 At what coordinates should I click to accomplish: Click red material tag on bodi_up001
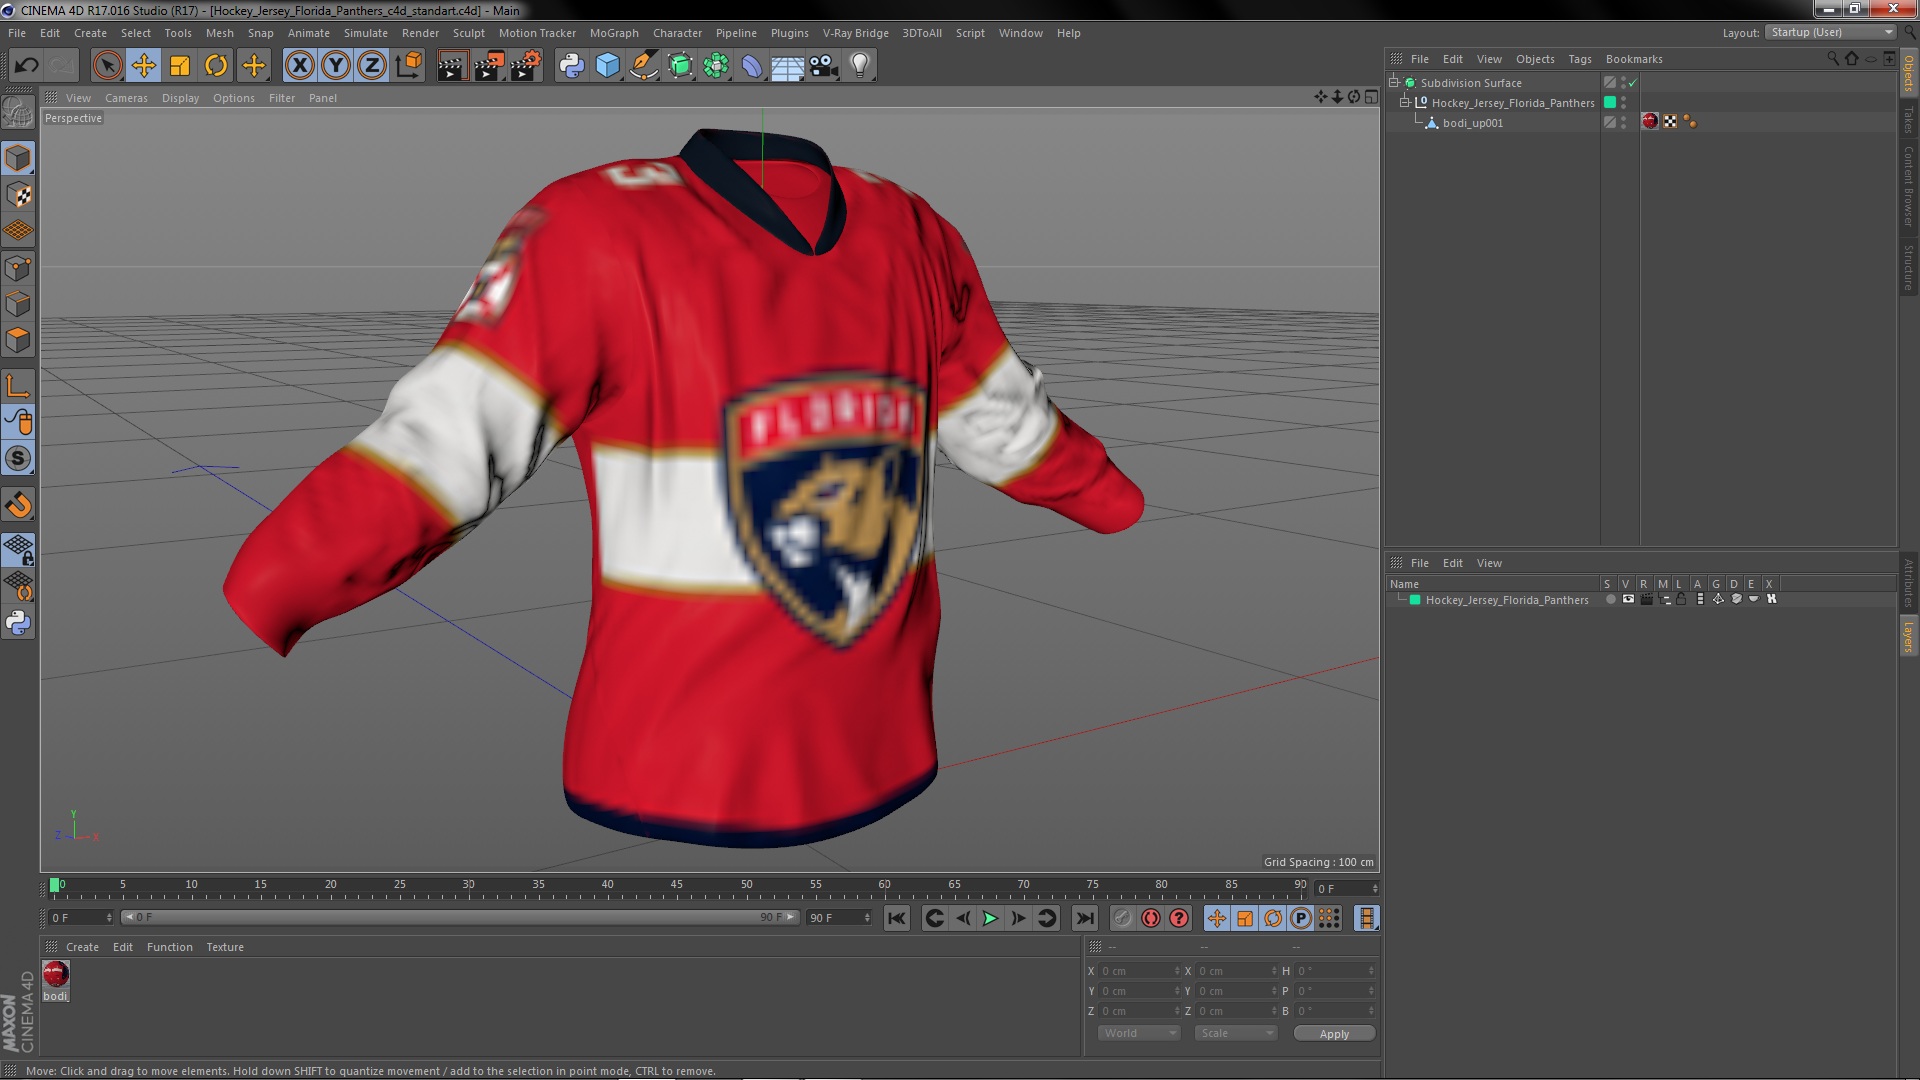(1650, 122)
